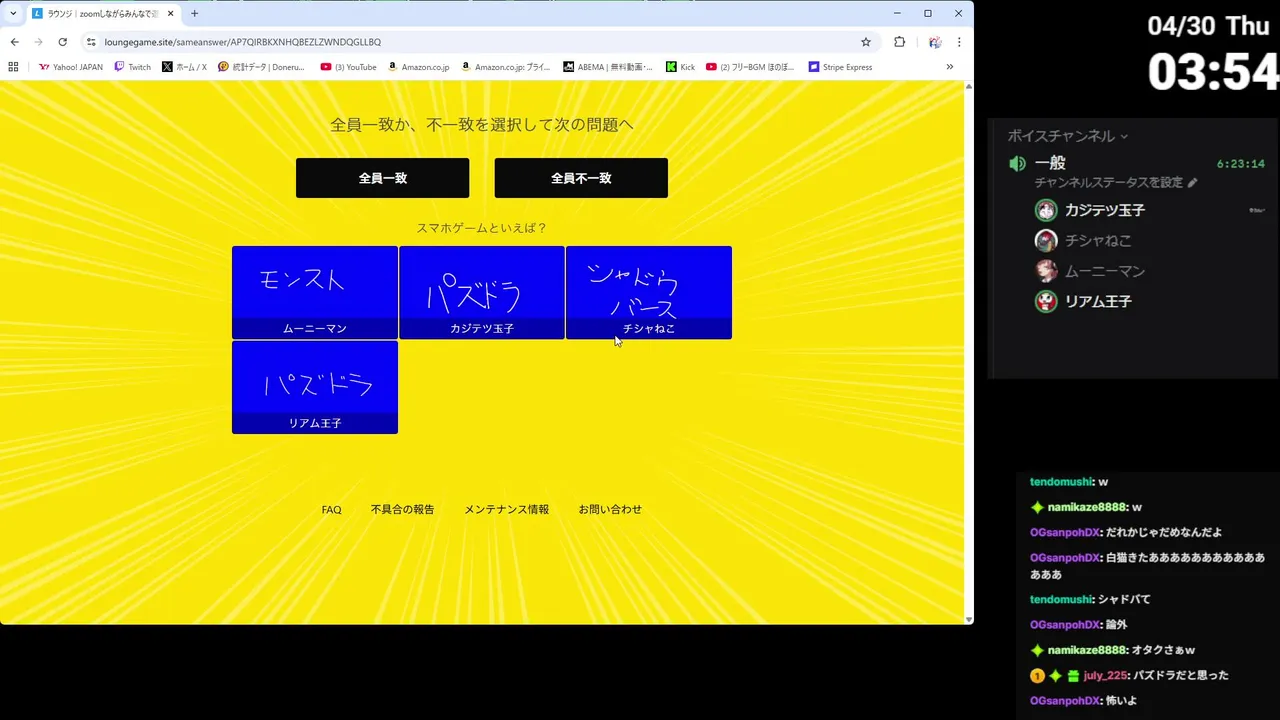Click the chat user name tendomushi on the シャドバて message
This screenshot has height=720, width=1280.
1062,600
